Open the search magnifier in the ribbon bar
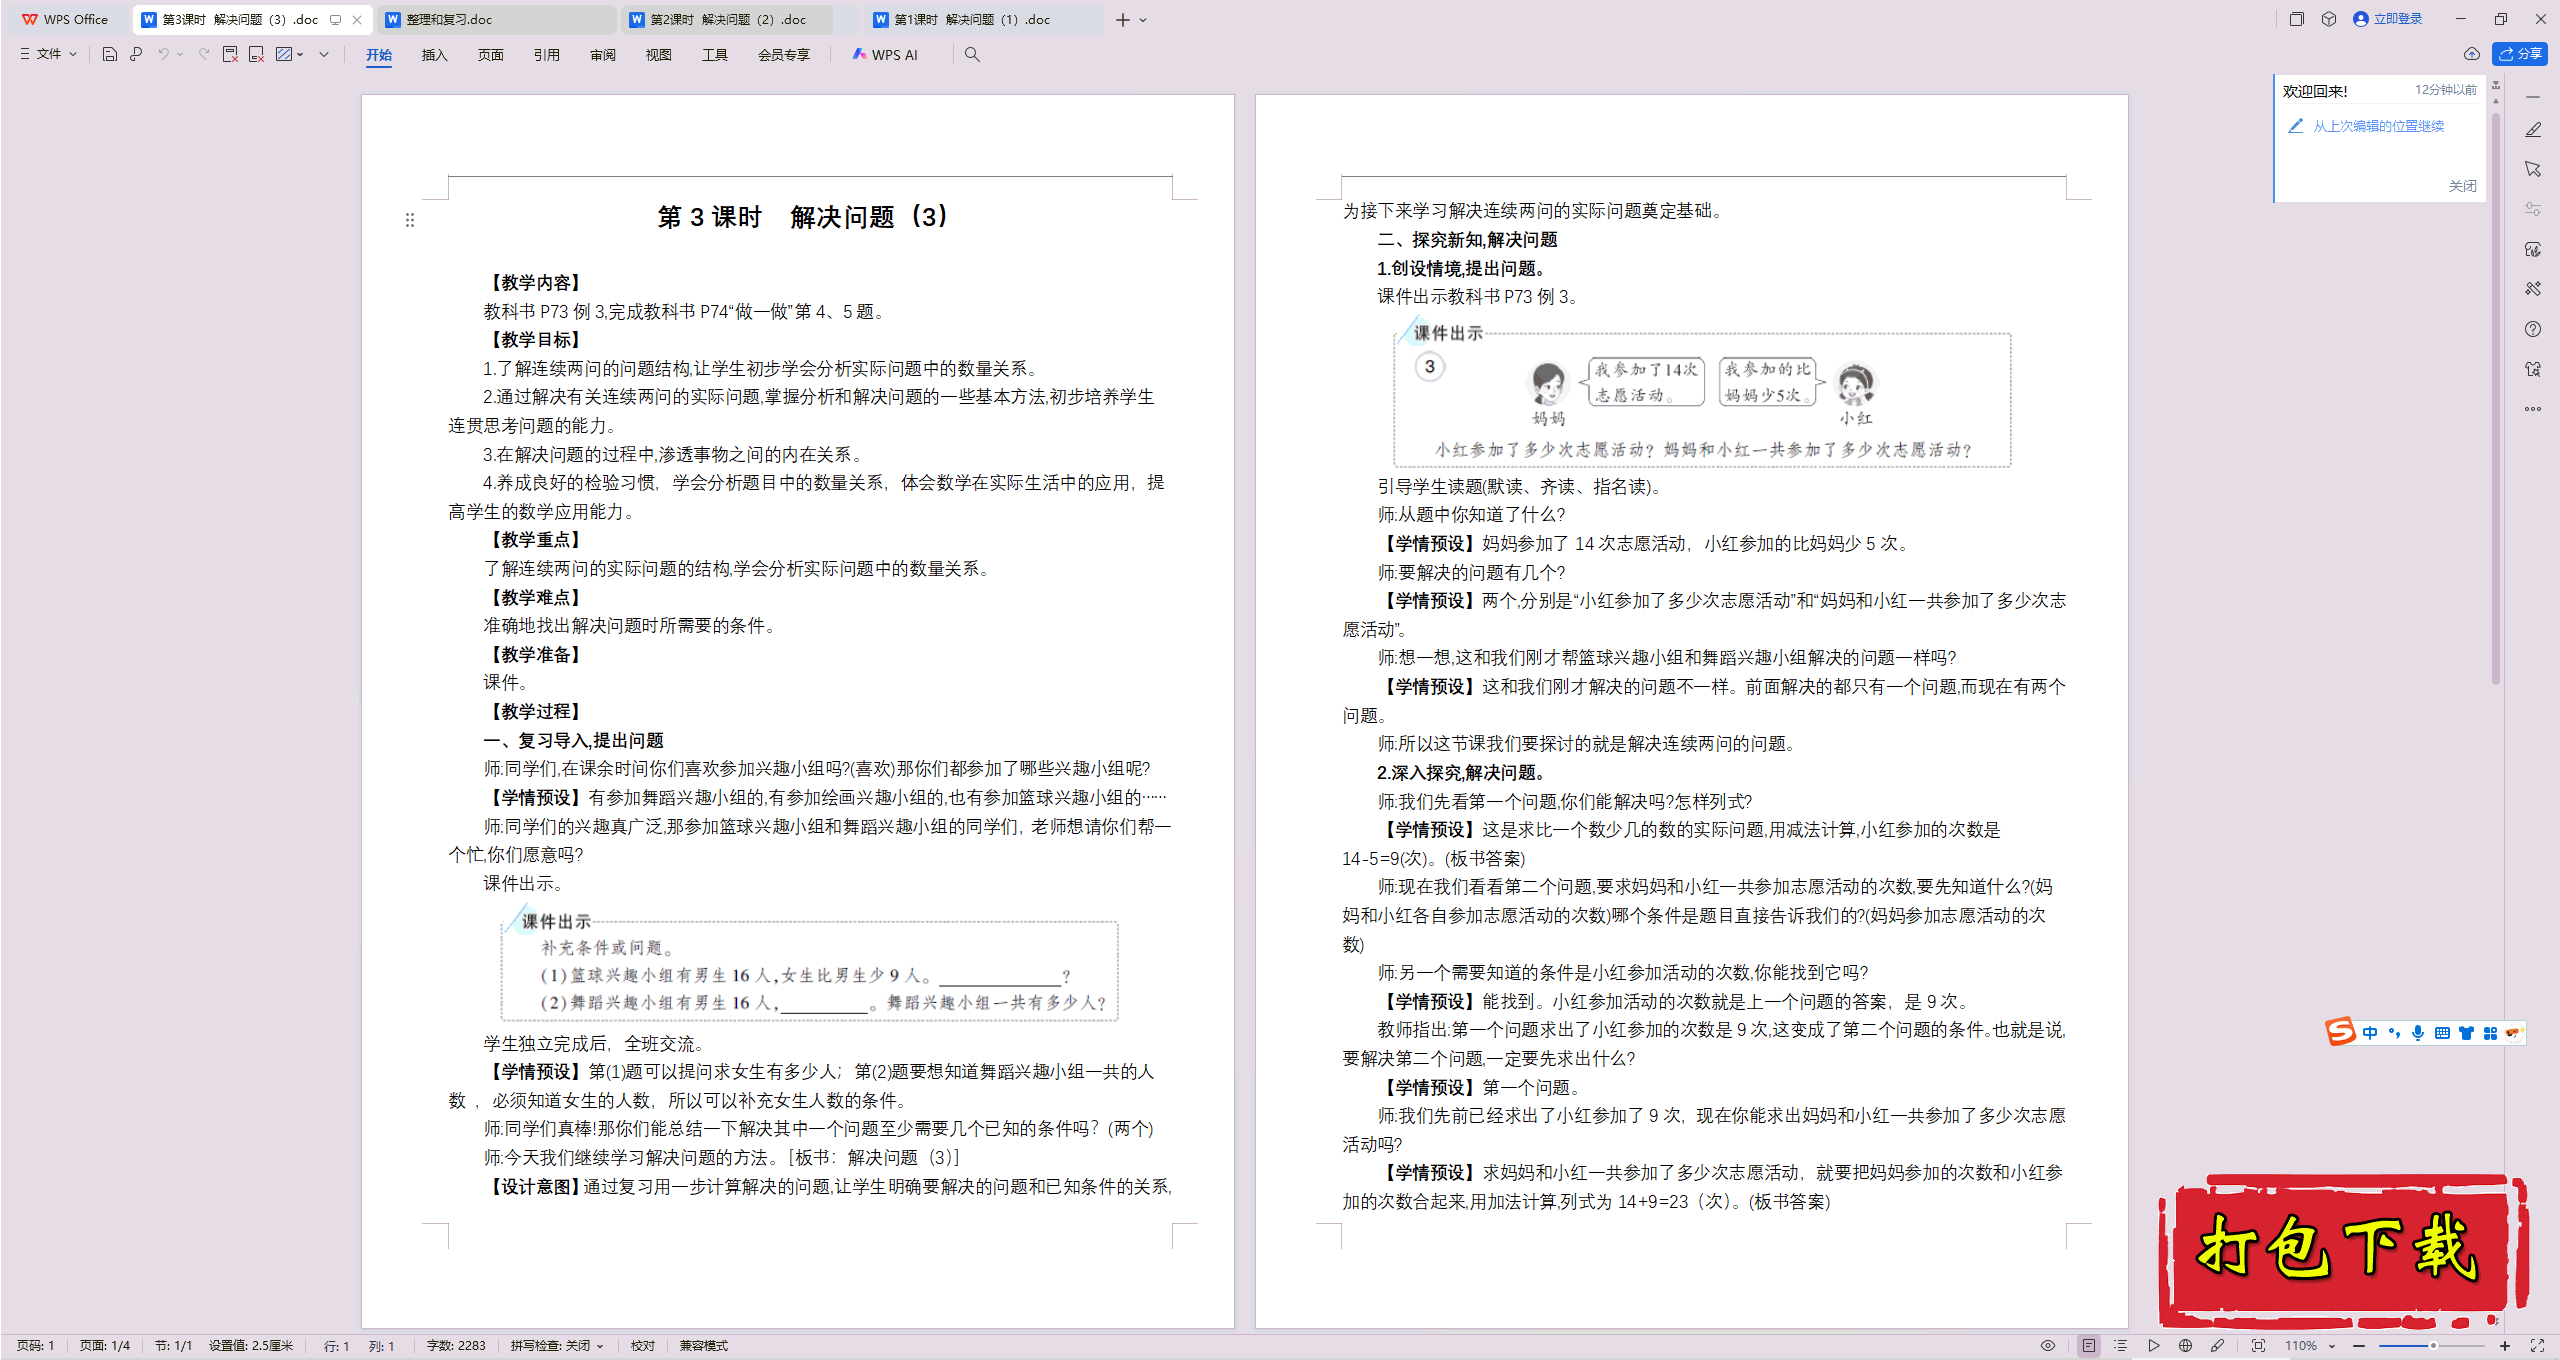This screenshot has width=2560, height=1360. click(x=972, y=54)
